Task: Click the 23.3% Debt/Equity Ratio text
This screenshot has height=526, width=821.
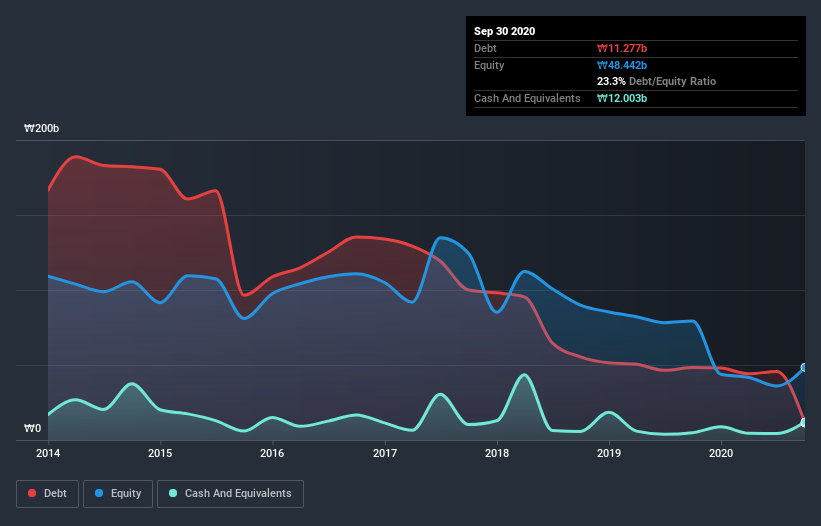Action: [657, 81]
